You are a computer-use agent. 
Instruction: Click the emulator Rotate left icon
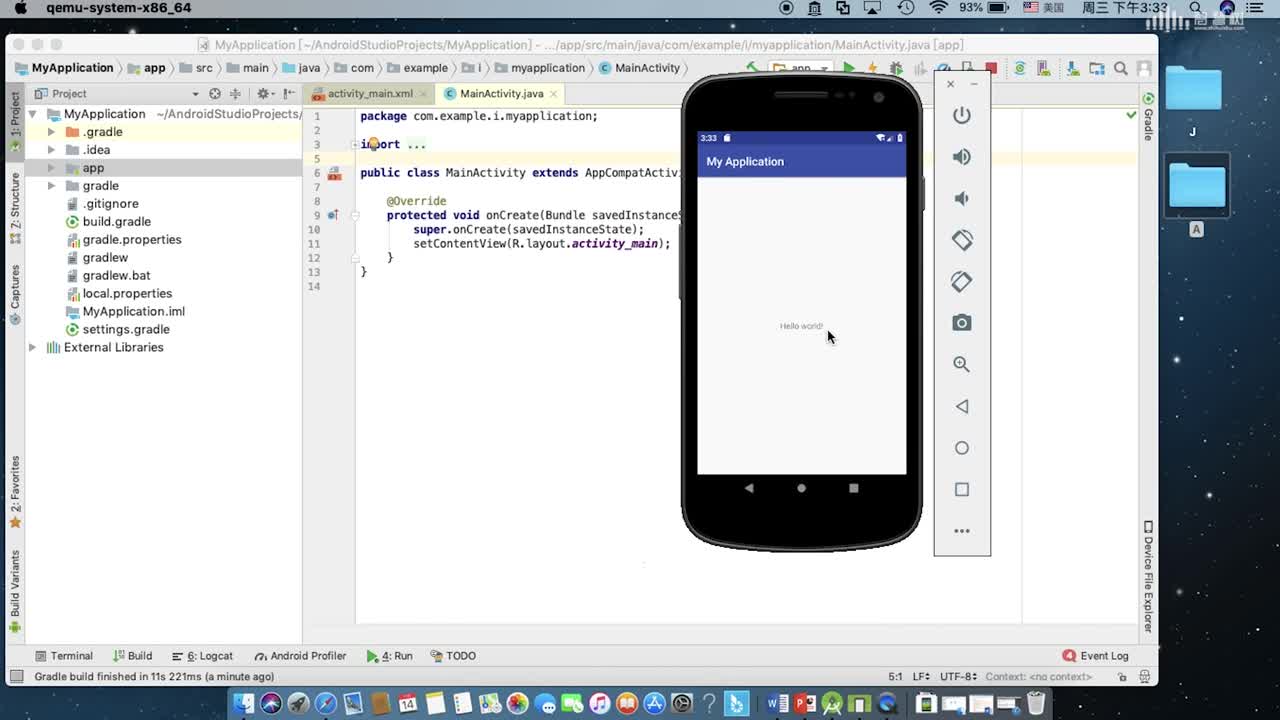961,240
